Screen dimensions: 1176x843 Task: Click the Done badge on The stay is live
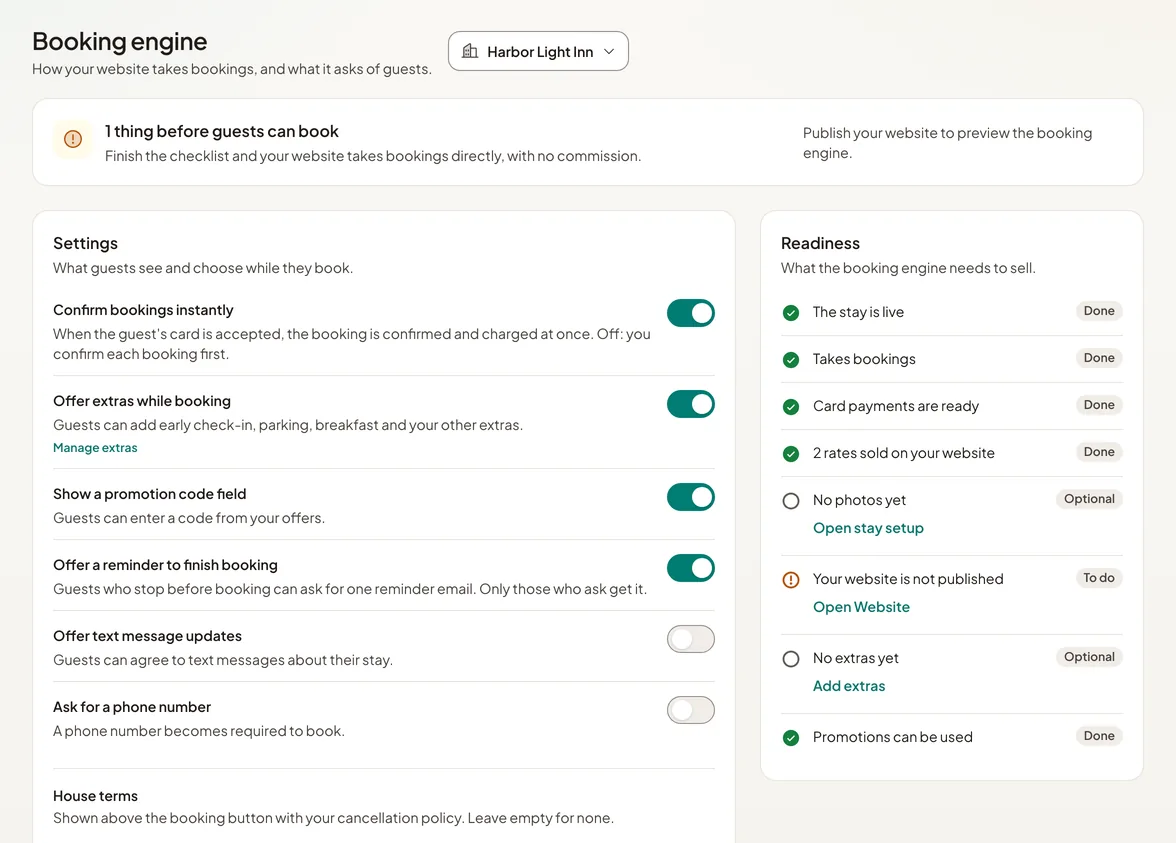point(1099,310)
